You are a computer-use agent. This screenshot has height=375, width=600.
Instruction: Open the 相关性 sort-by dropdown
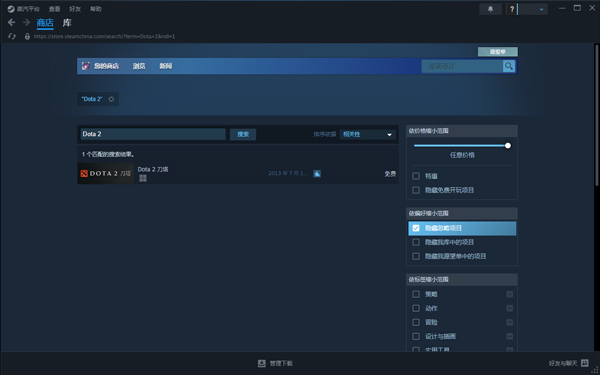click(367, 134)
